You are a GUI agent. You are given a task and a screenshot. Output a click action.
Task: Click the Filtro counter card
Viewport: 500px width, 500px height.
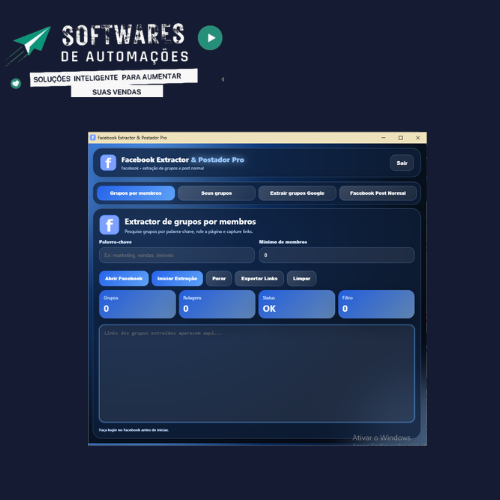pyautogui.click(x=376, y=304)
